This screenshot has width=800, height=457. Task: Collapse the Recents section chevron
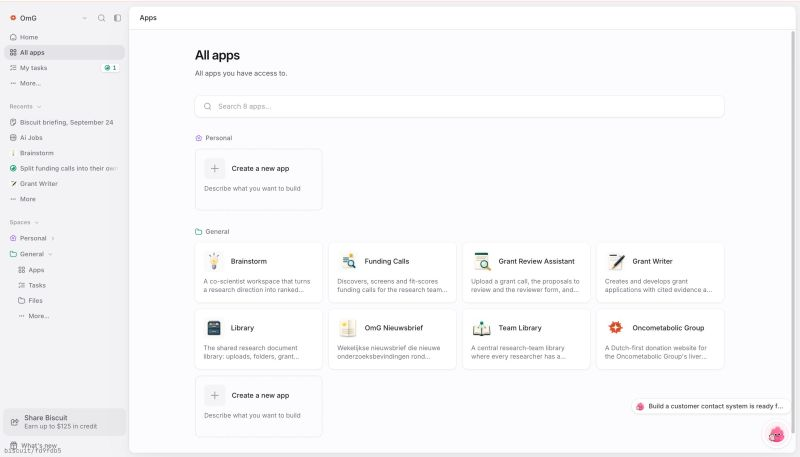pos(39,107)
